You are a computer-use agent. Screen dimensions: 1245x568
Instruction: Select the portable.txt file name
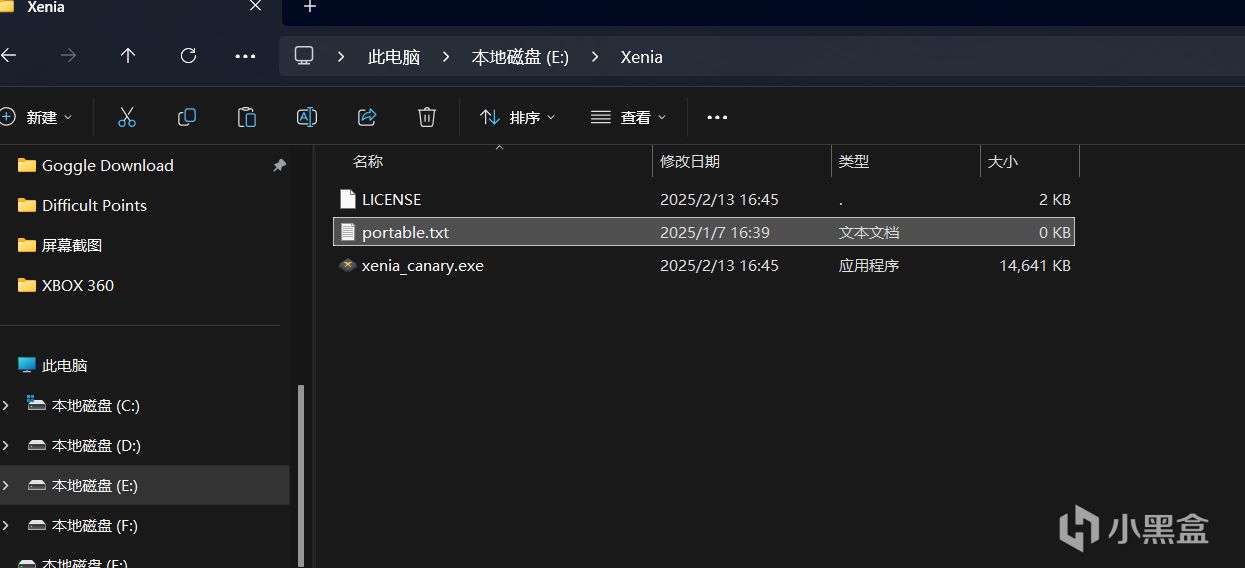tap(405, 233)
